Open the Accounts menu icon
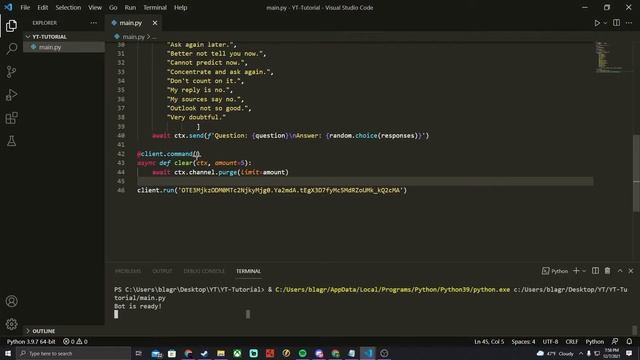This screenshot has height=360, width=640. click(x=11, y=301)
